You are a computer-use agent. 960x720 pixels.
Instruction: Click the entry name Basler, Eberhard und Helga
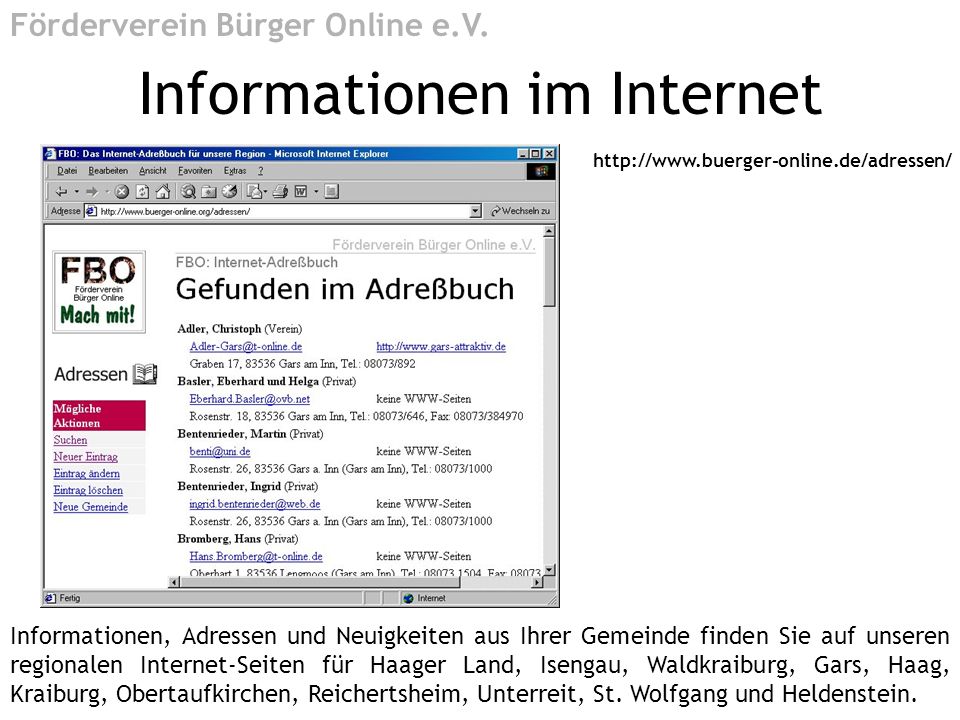point(248,381)
